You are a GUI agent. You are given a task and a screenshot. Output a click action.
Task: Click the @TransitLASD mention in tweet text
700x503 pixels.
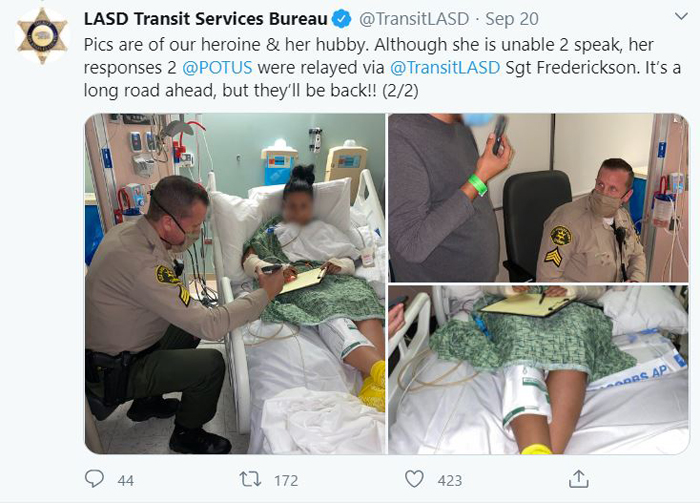pos(445,67)
